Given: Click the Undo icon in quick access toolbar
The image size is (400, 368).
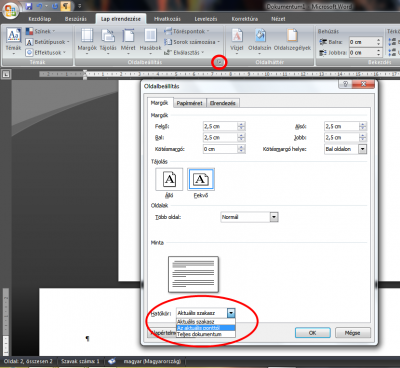Looking at the screenshot, I should pos(39,6).
